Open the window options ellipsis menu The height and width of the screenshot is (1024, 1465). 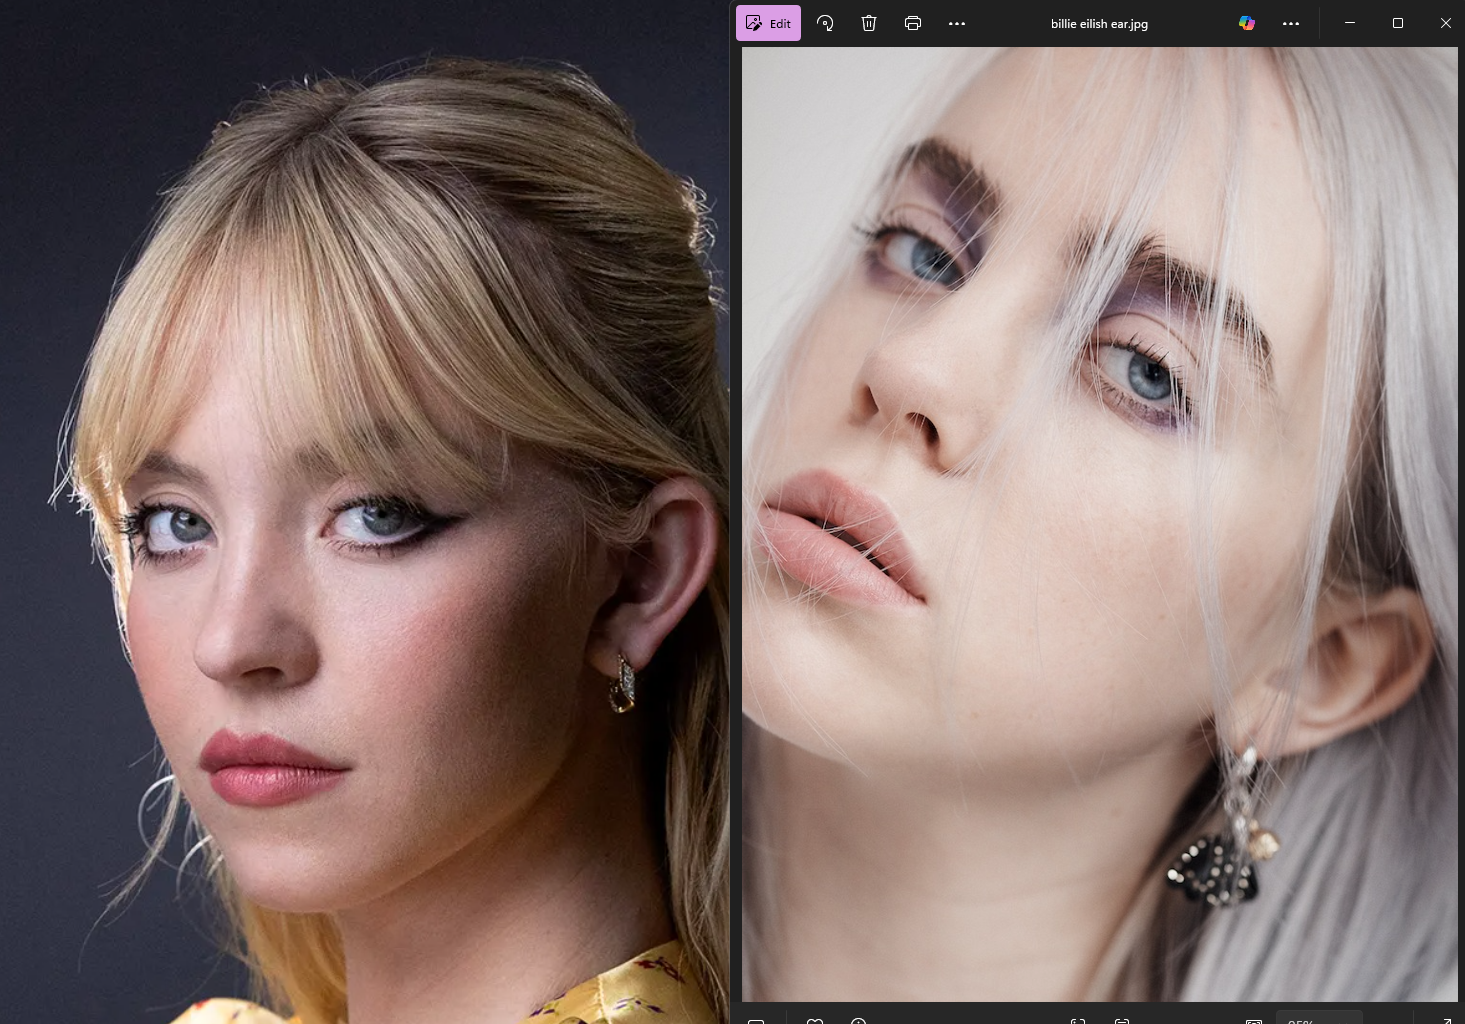tap(1290, 23)
